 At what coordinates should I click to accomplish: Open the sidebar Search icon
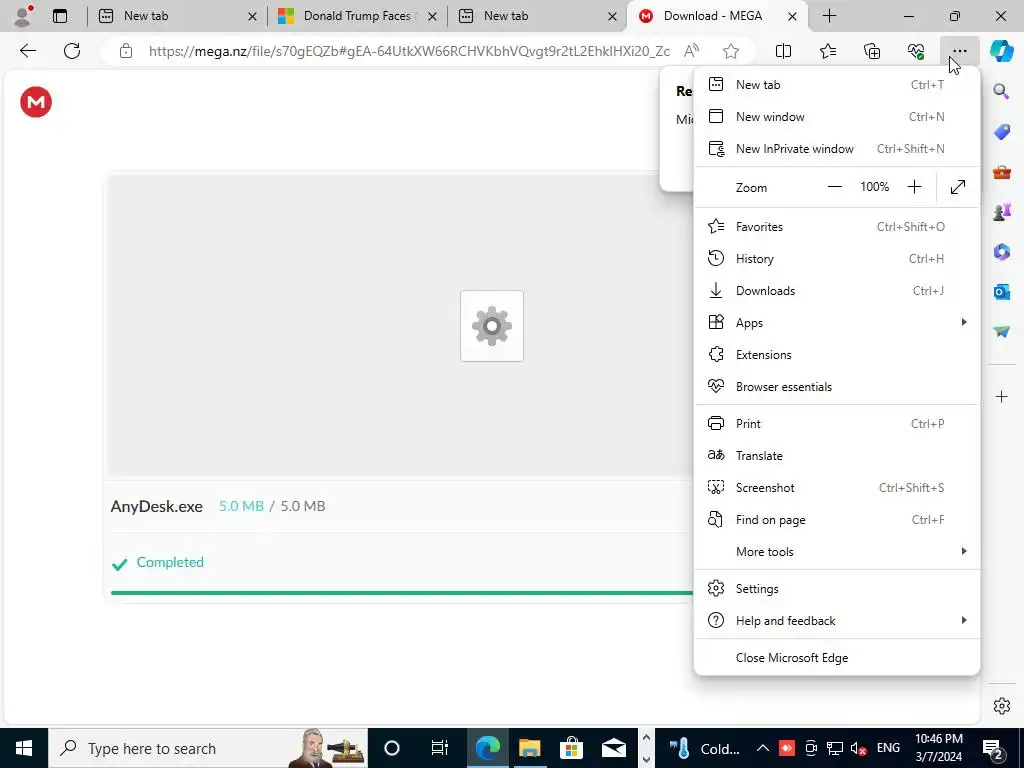coord(1001,91)
